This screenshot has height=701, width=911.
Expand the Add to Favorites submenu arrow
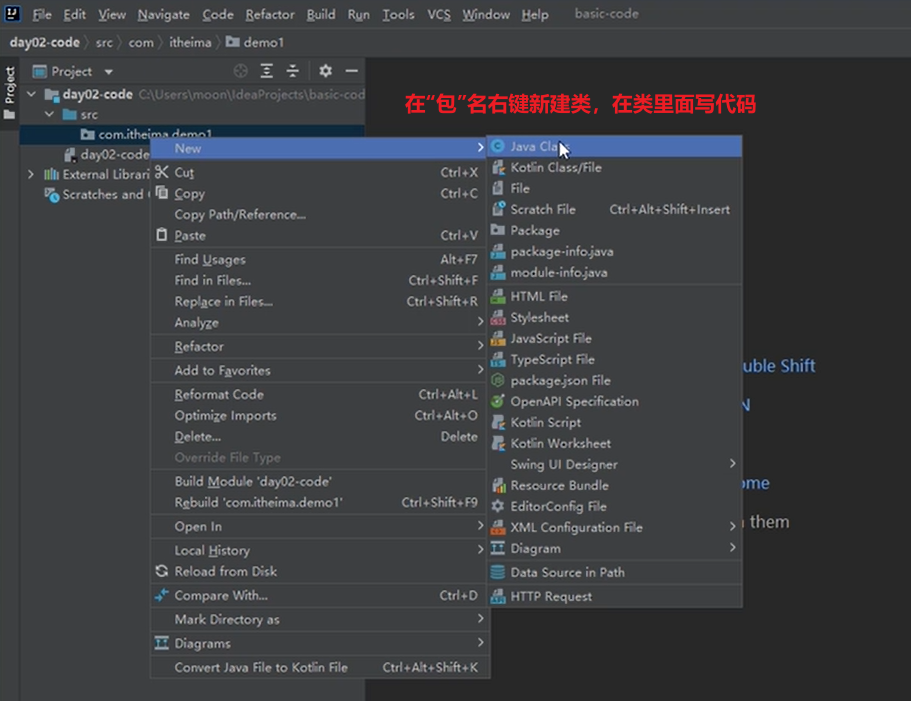pyautogui.click(x=480, y=369)
